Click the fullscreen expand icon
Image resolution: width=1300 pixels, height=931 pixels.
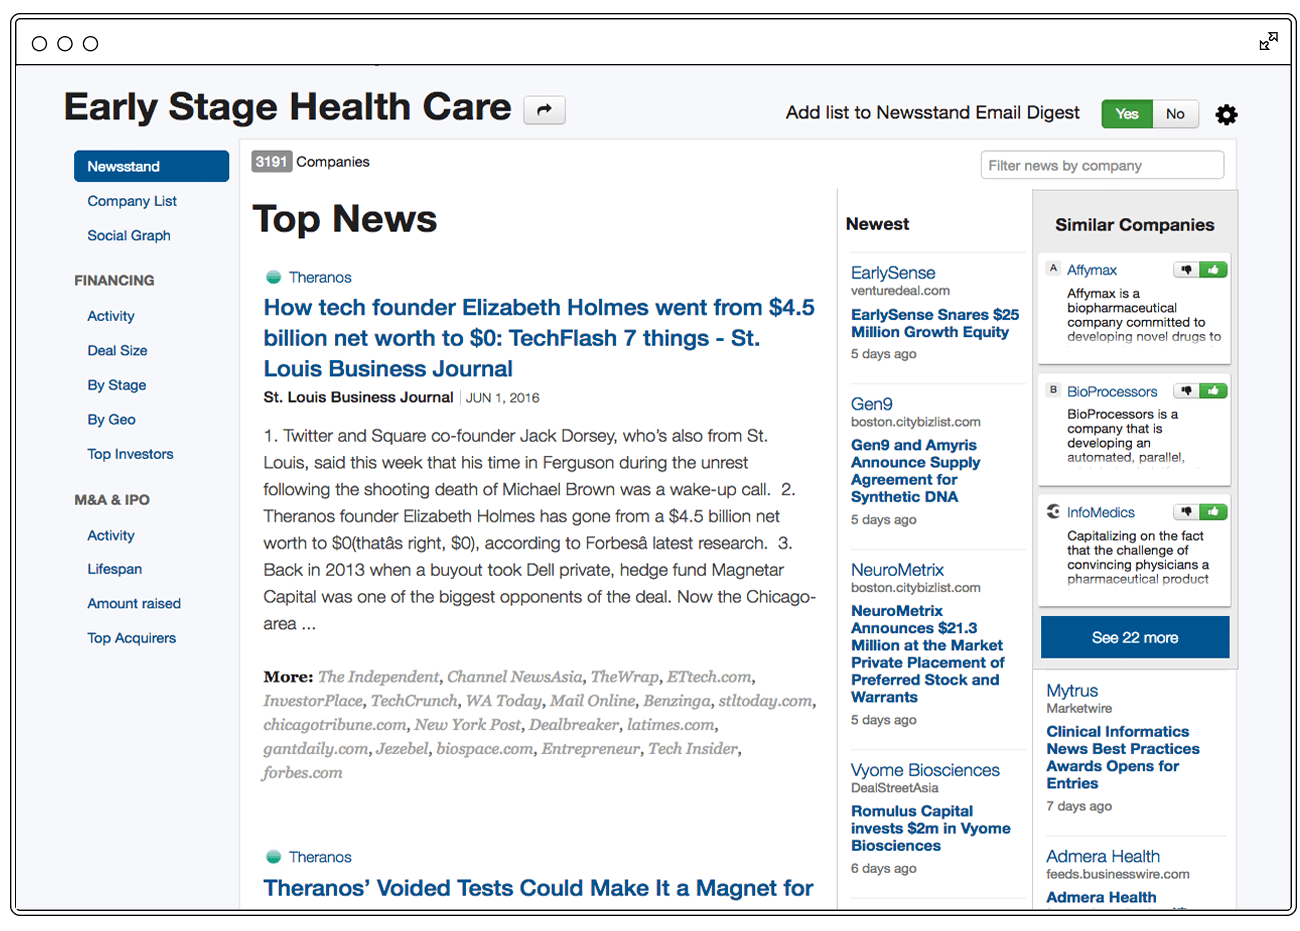(x=1268, y=42)
